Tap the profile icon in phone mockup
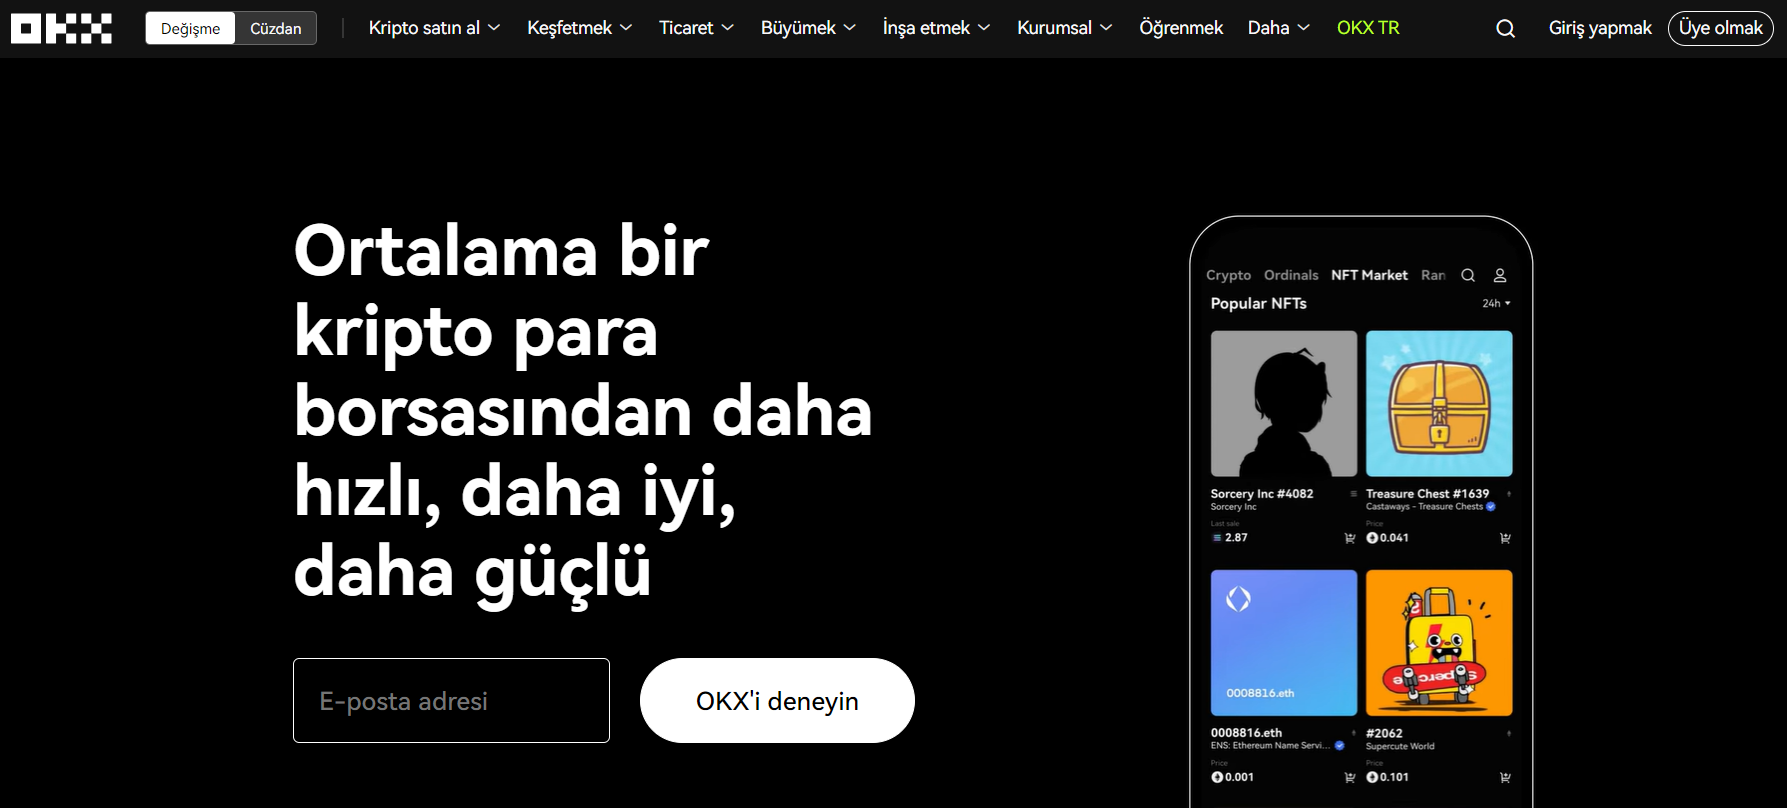This screenshot has height=808, width=1787. pyautogui.click(x=1500, y=275)
